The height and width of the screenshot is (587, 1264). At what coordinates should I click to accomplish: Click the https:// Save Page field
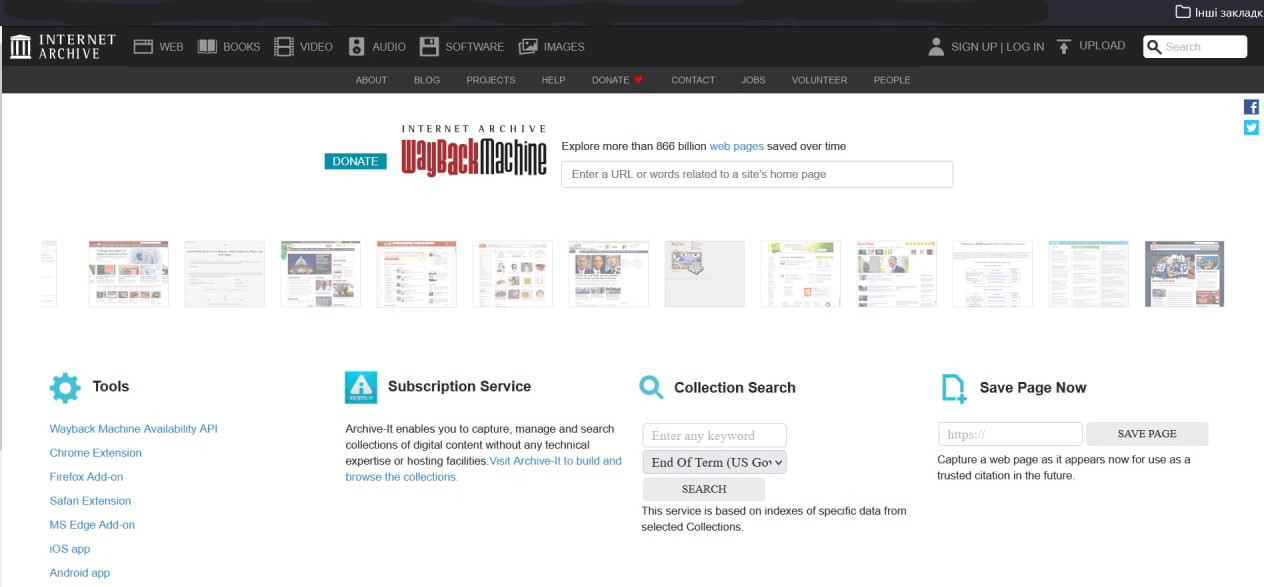1010,434
